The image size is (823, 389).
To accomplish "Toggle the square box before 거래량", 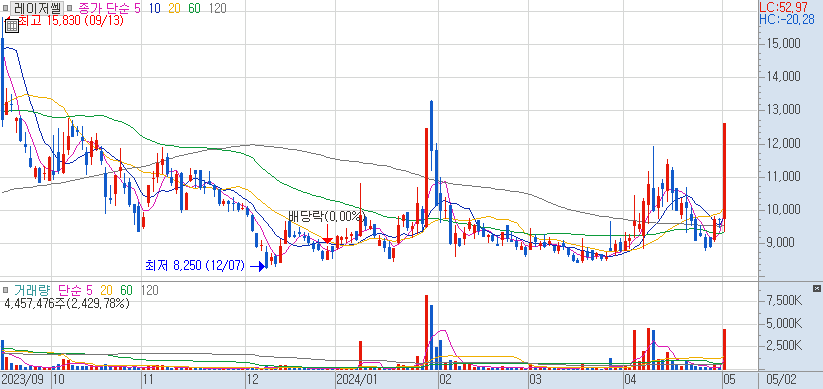I will [6, 290].
